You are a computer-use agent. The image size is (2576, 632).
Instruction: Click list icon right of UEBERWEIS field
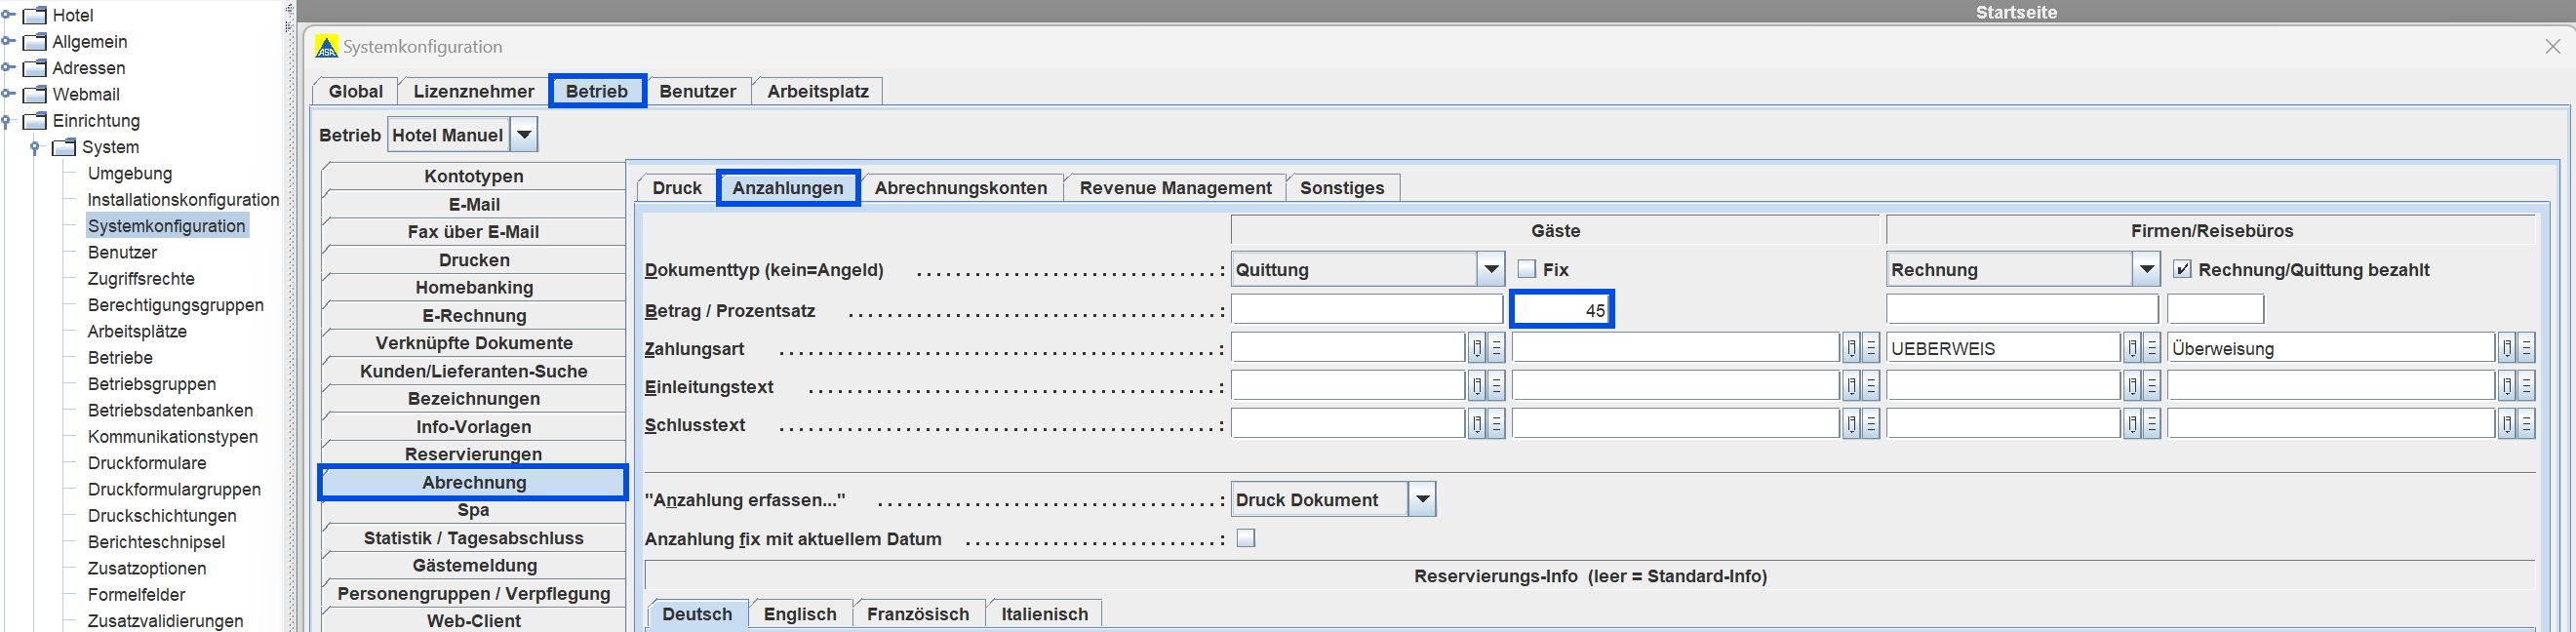(2152, 348)
